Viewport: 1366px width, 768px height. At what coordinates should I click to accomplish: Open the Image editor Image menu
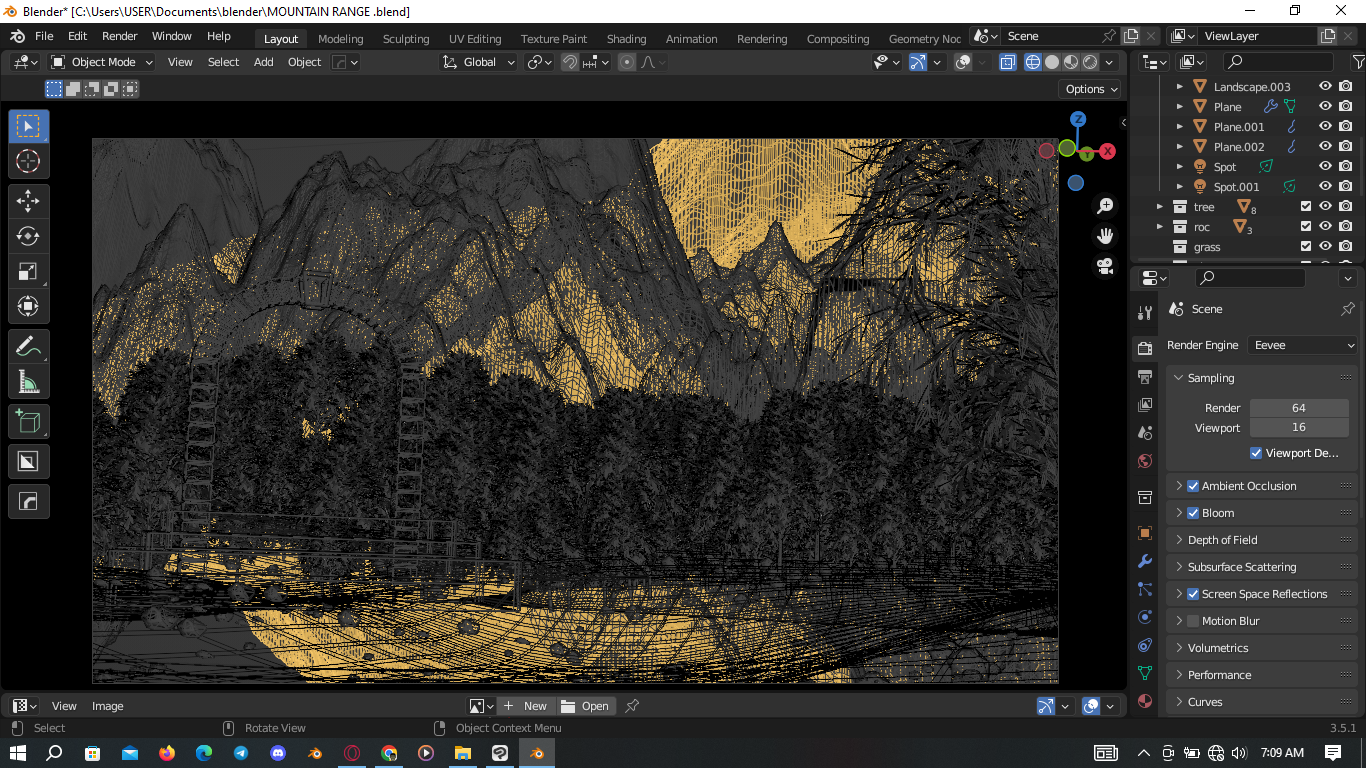[x=108, y=706]
